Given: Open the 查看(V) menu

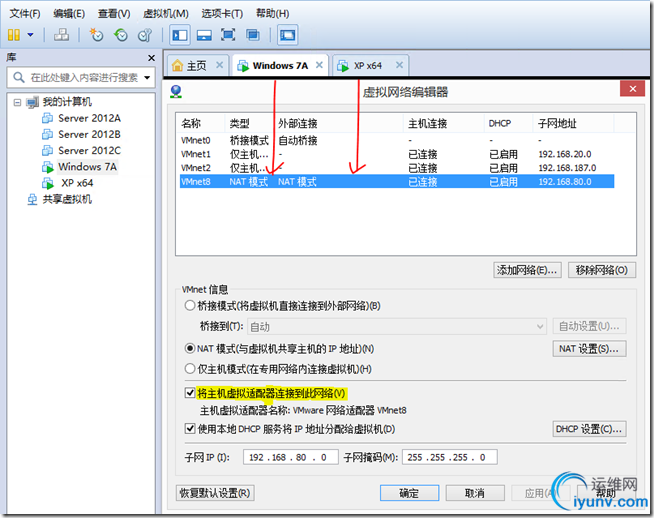Looking at the screenshot, I should 114,14.
